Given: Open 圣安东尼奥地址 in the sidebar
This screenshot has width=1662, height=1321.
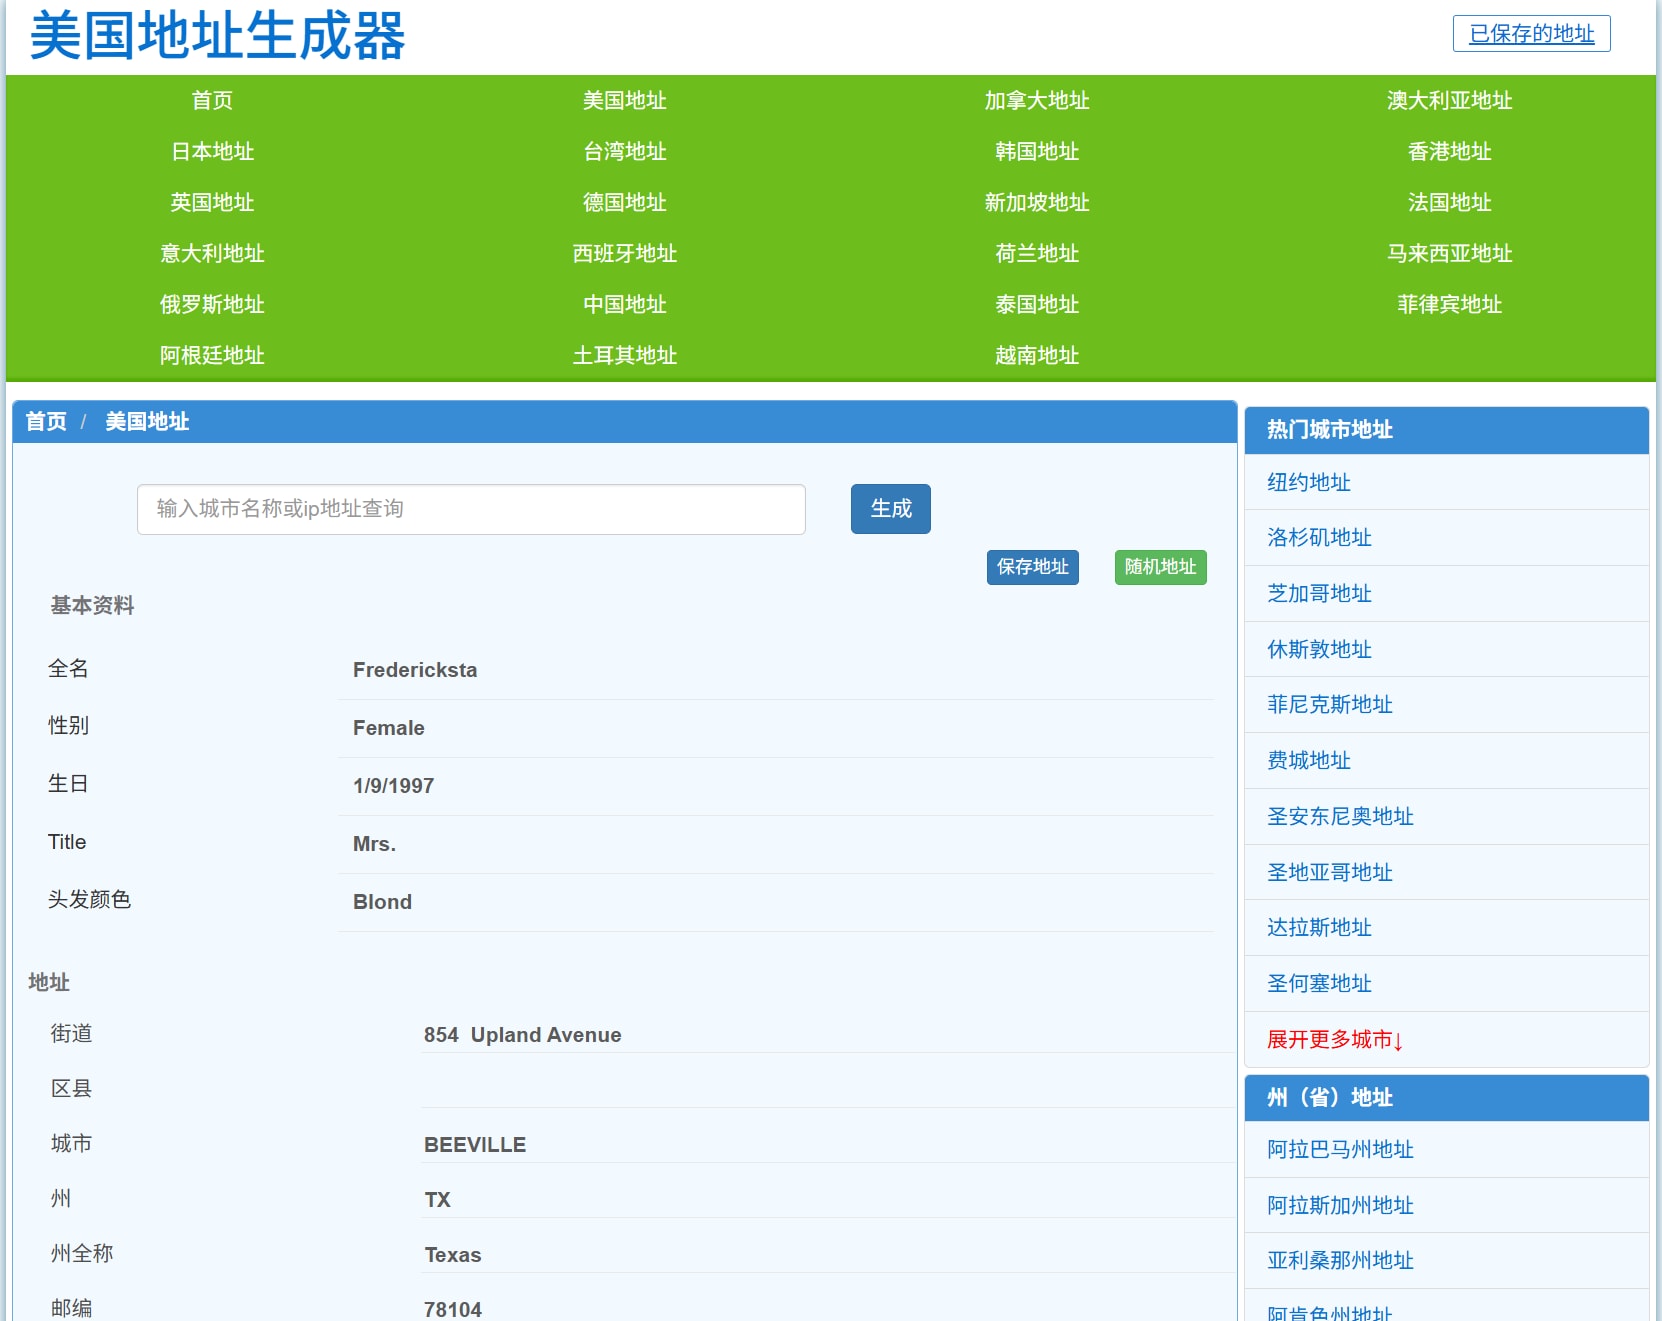Looking at the screenshot, I should [1339, 817].
